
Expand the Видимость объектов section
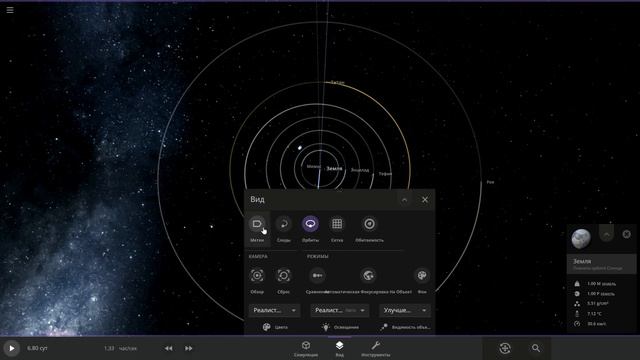405,327
